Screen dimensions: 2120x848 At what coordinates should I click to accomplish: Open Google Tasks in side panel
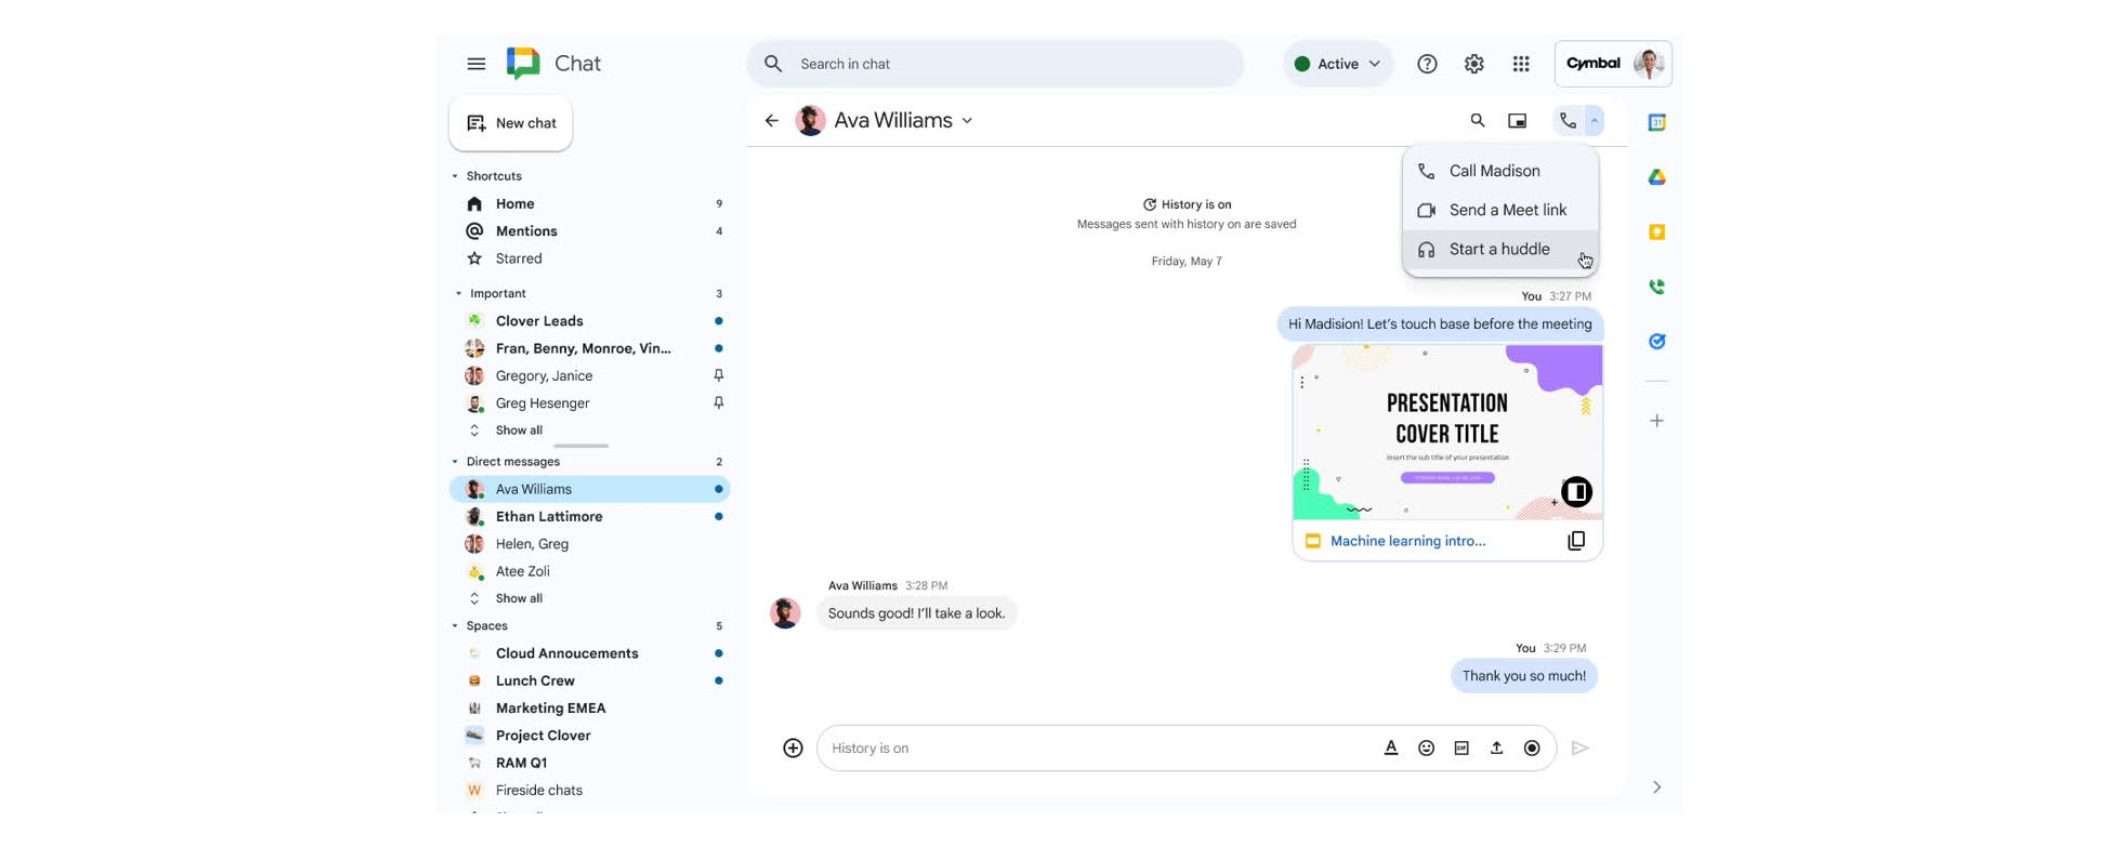[1657, 341]
